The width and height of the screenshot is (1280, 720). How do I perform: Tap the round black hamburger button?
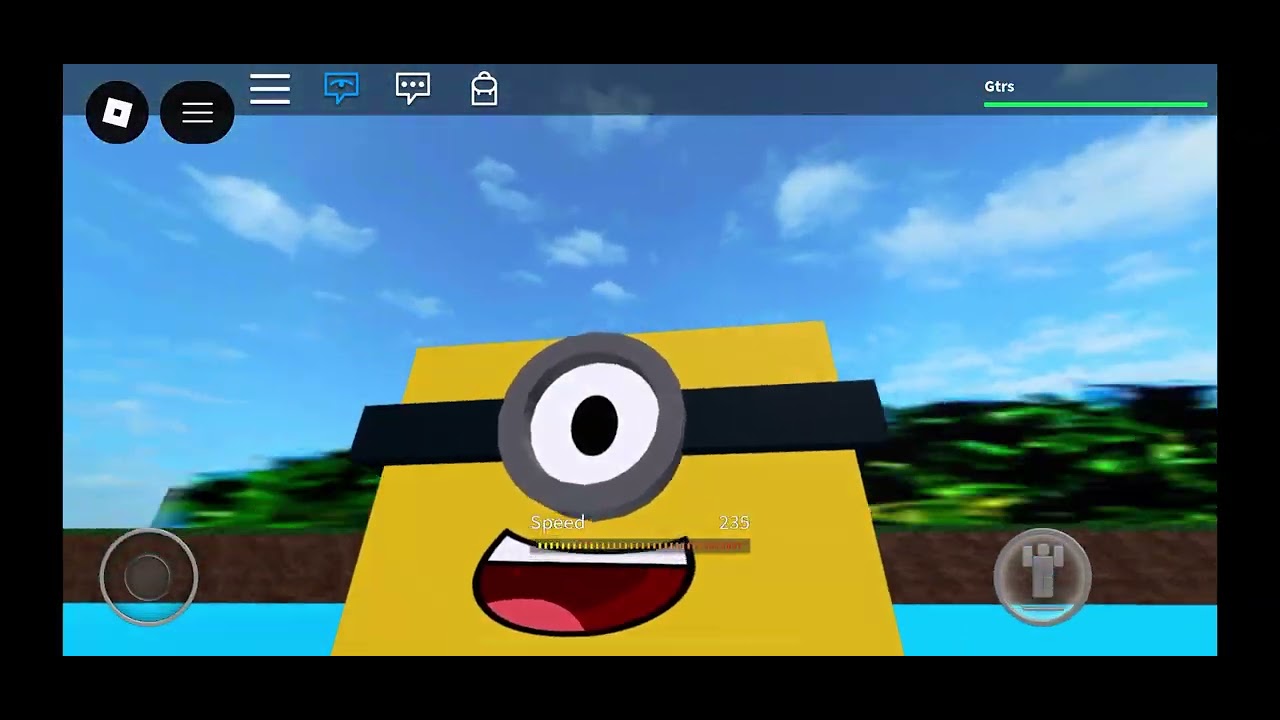(x=197, y=112)
